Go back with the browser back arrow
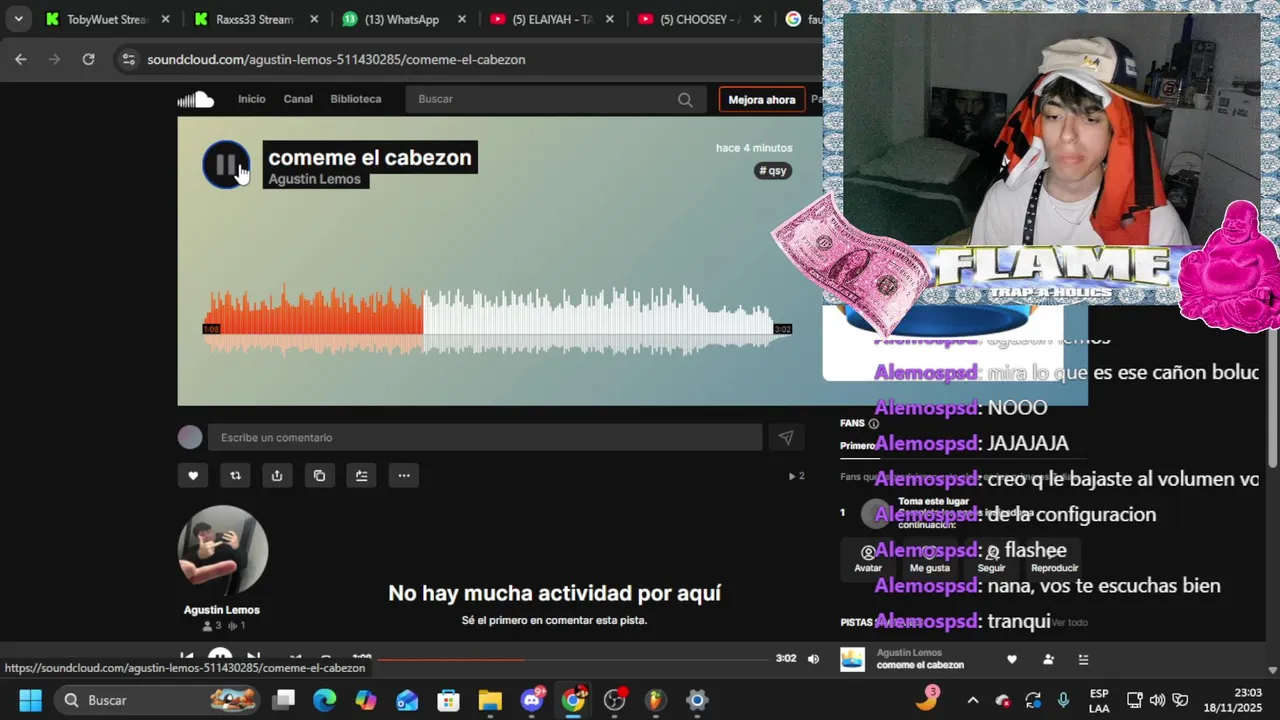 click(x=21, y=59)
